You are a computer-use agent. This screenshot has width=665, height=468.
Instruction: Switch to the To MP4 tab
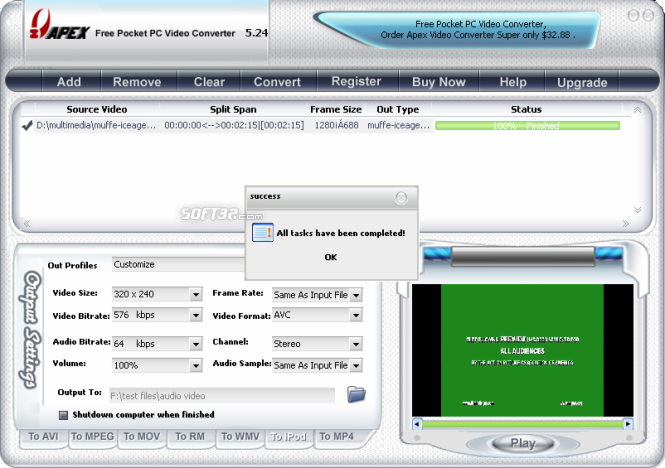pos(337,437)
